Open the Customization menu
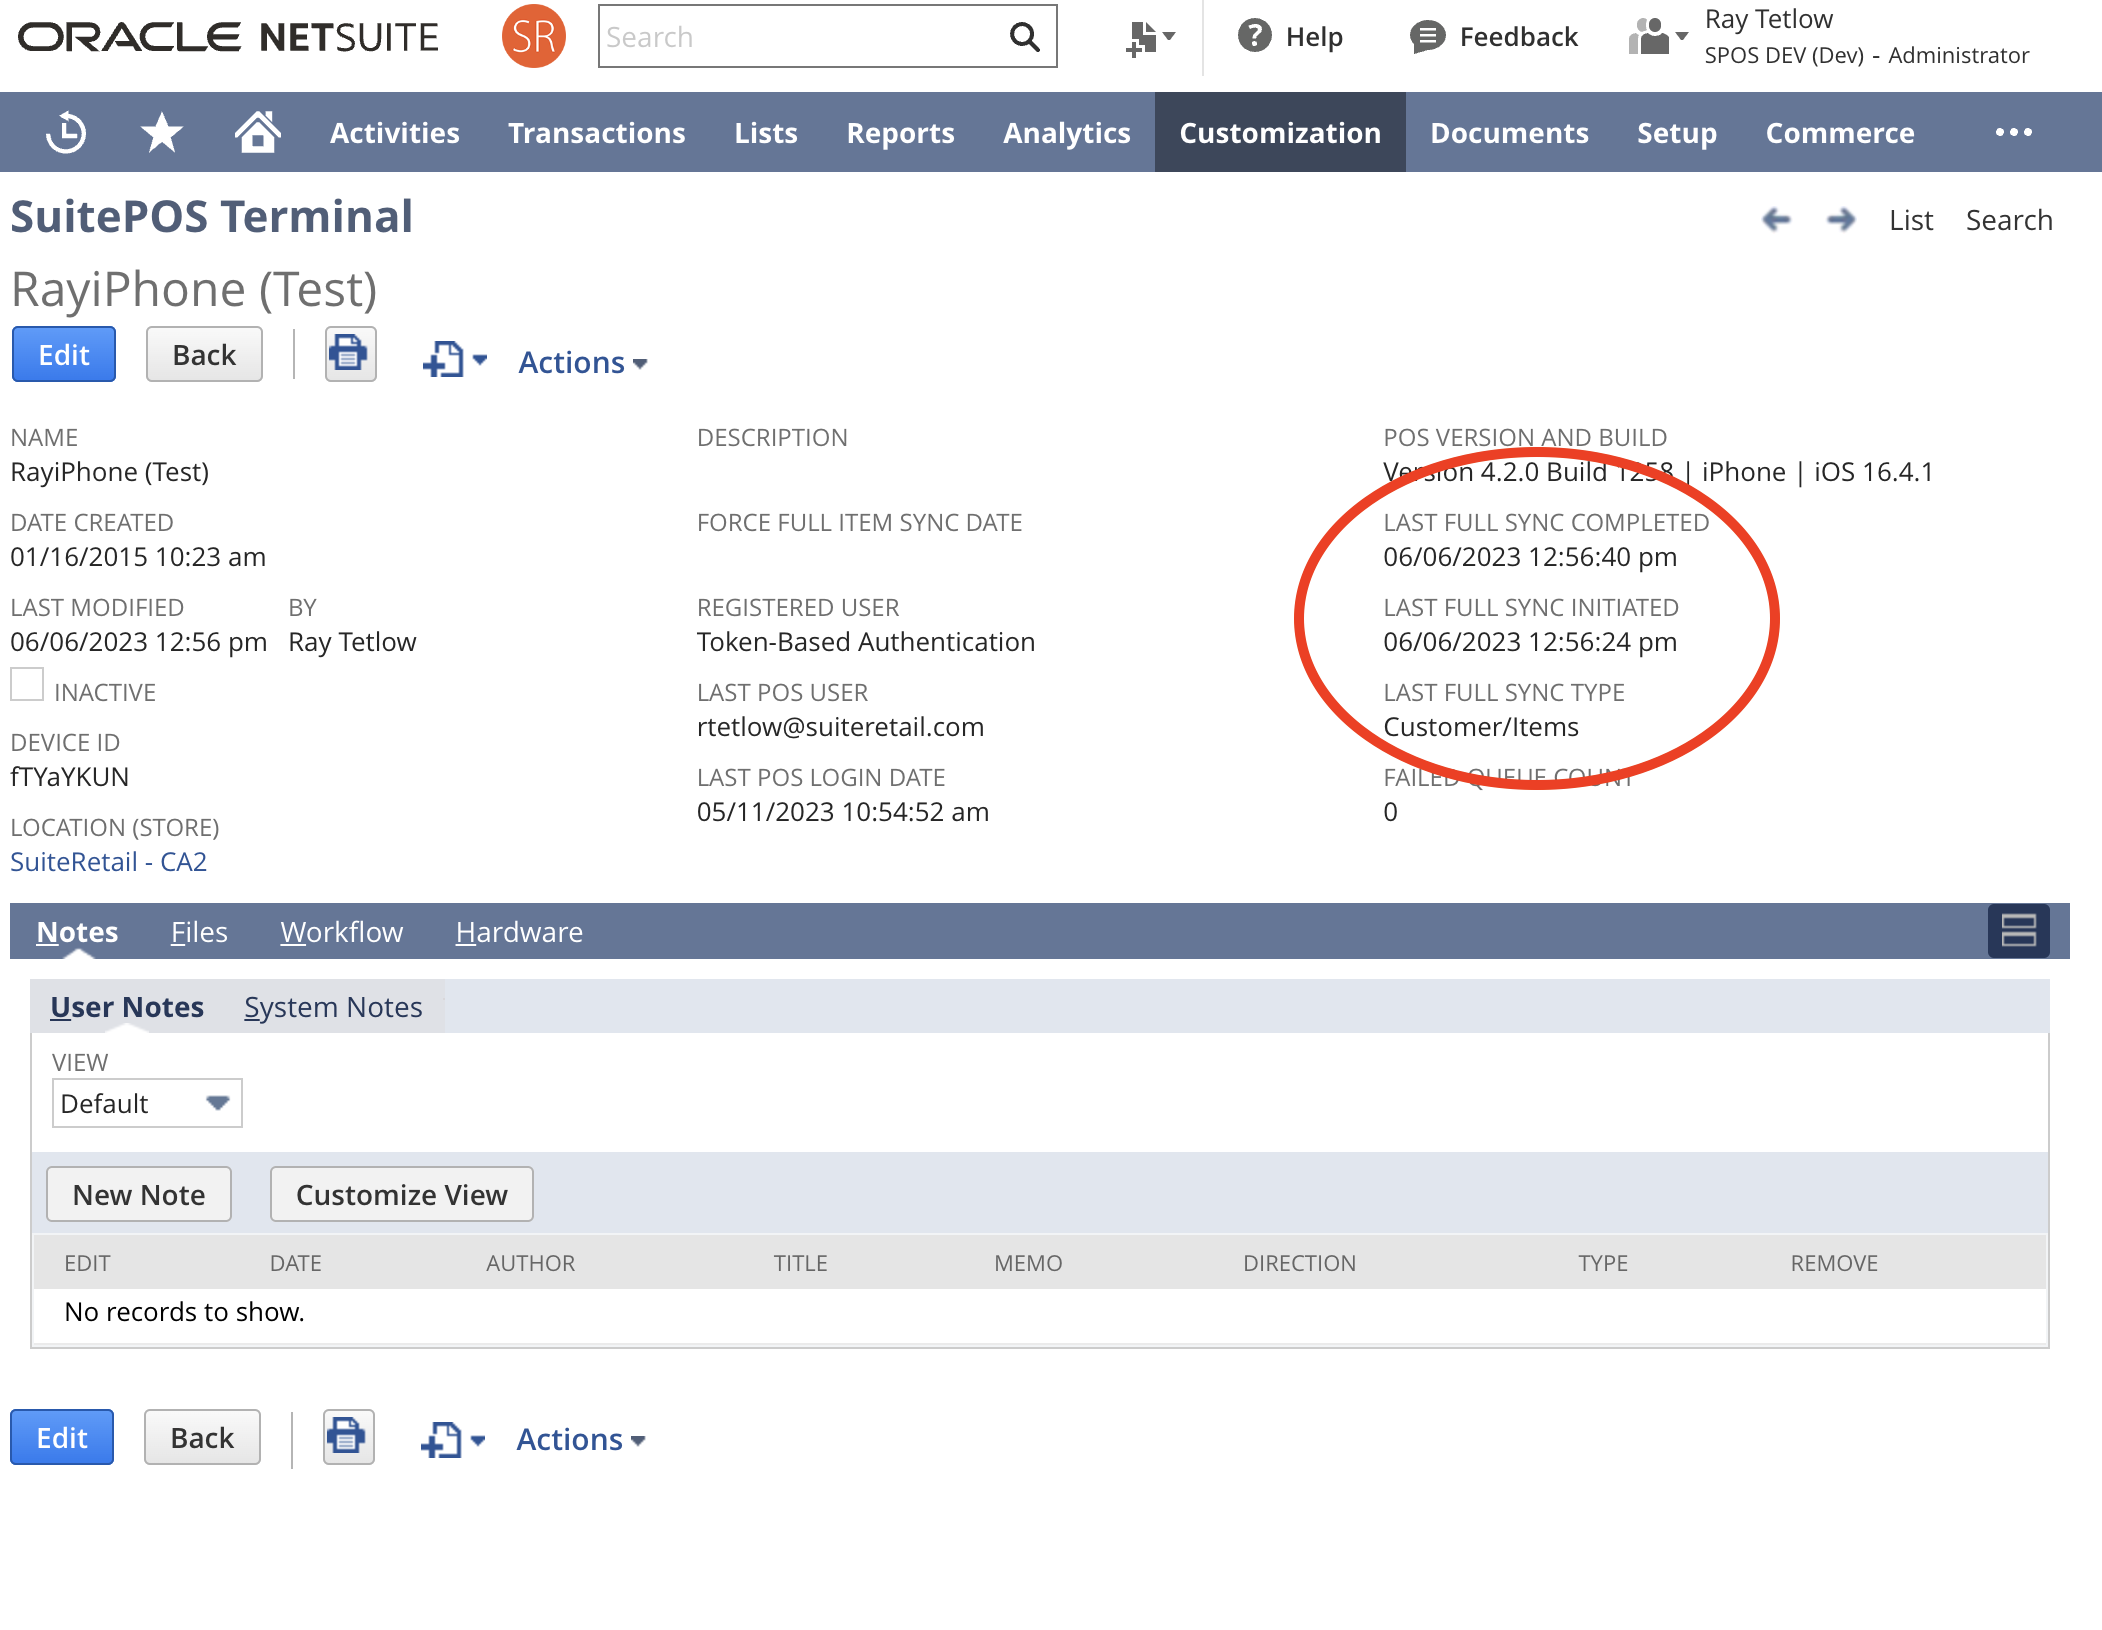Image resolution: width=2102 pixels, height=1630 pixels. click(x=1279, y=133)
